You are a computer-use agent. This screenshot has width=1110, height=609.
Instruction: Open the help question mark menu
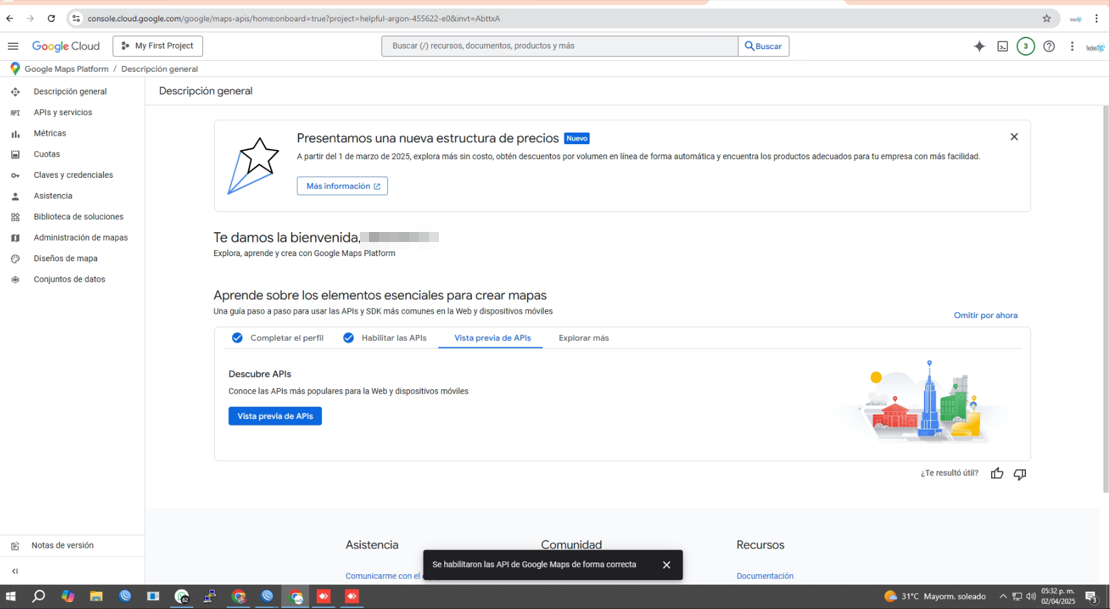[x=1049, y=46]
